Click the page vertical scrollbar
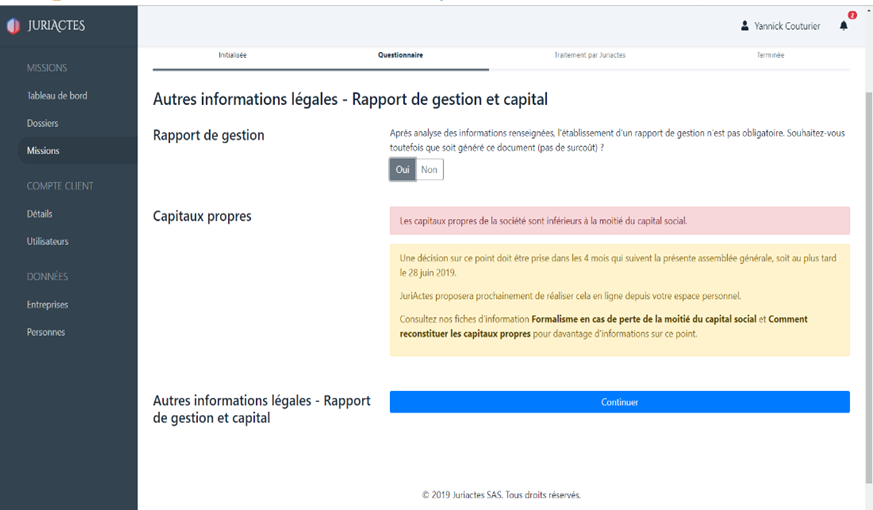Viewport: 873px width, 510px height. pyautogui.click(x=867, y=250)
